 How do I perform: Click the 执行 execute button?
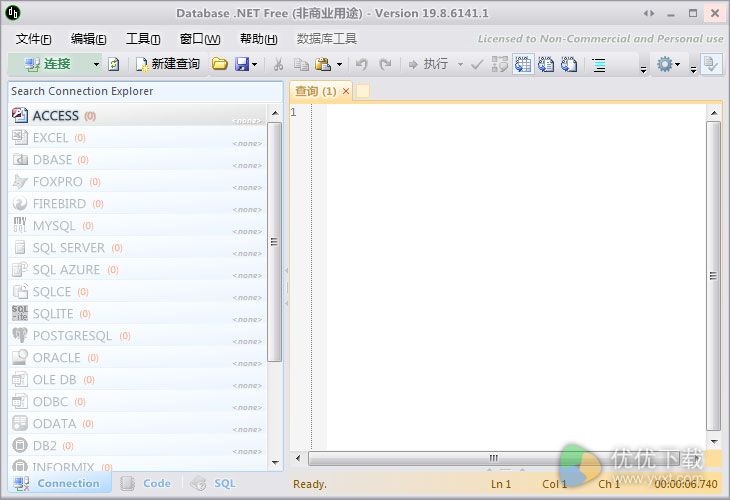[x=428, y=64]
